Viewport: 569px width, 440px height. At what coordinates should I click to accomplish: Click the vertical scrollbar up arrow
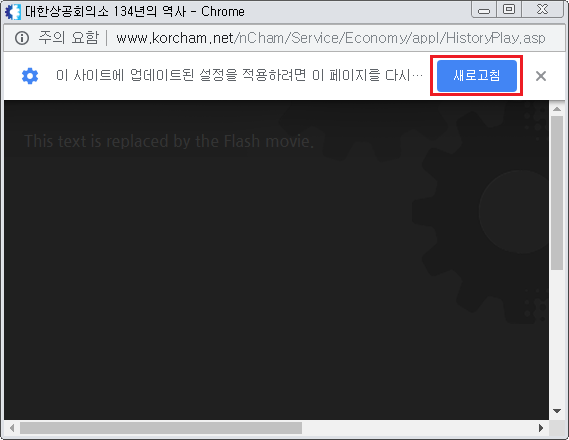[557, 108]
